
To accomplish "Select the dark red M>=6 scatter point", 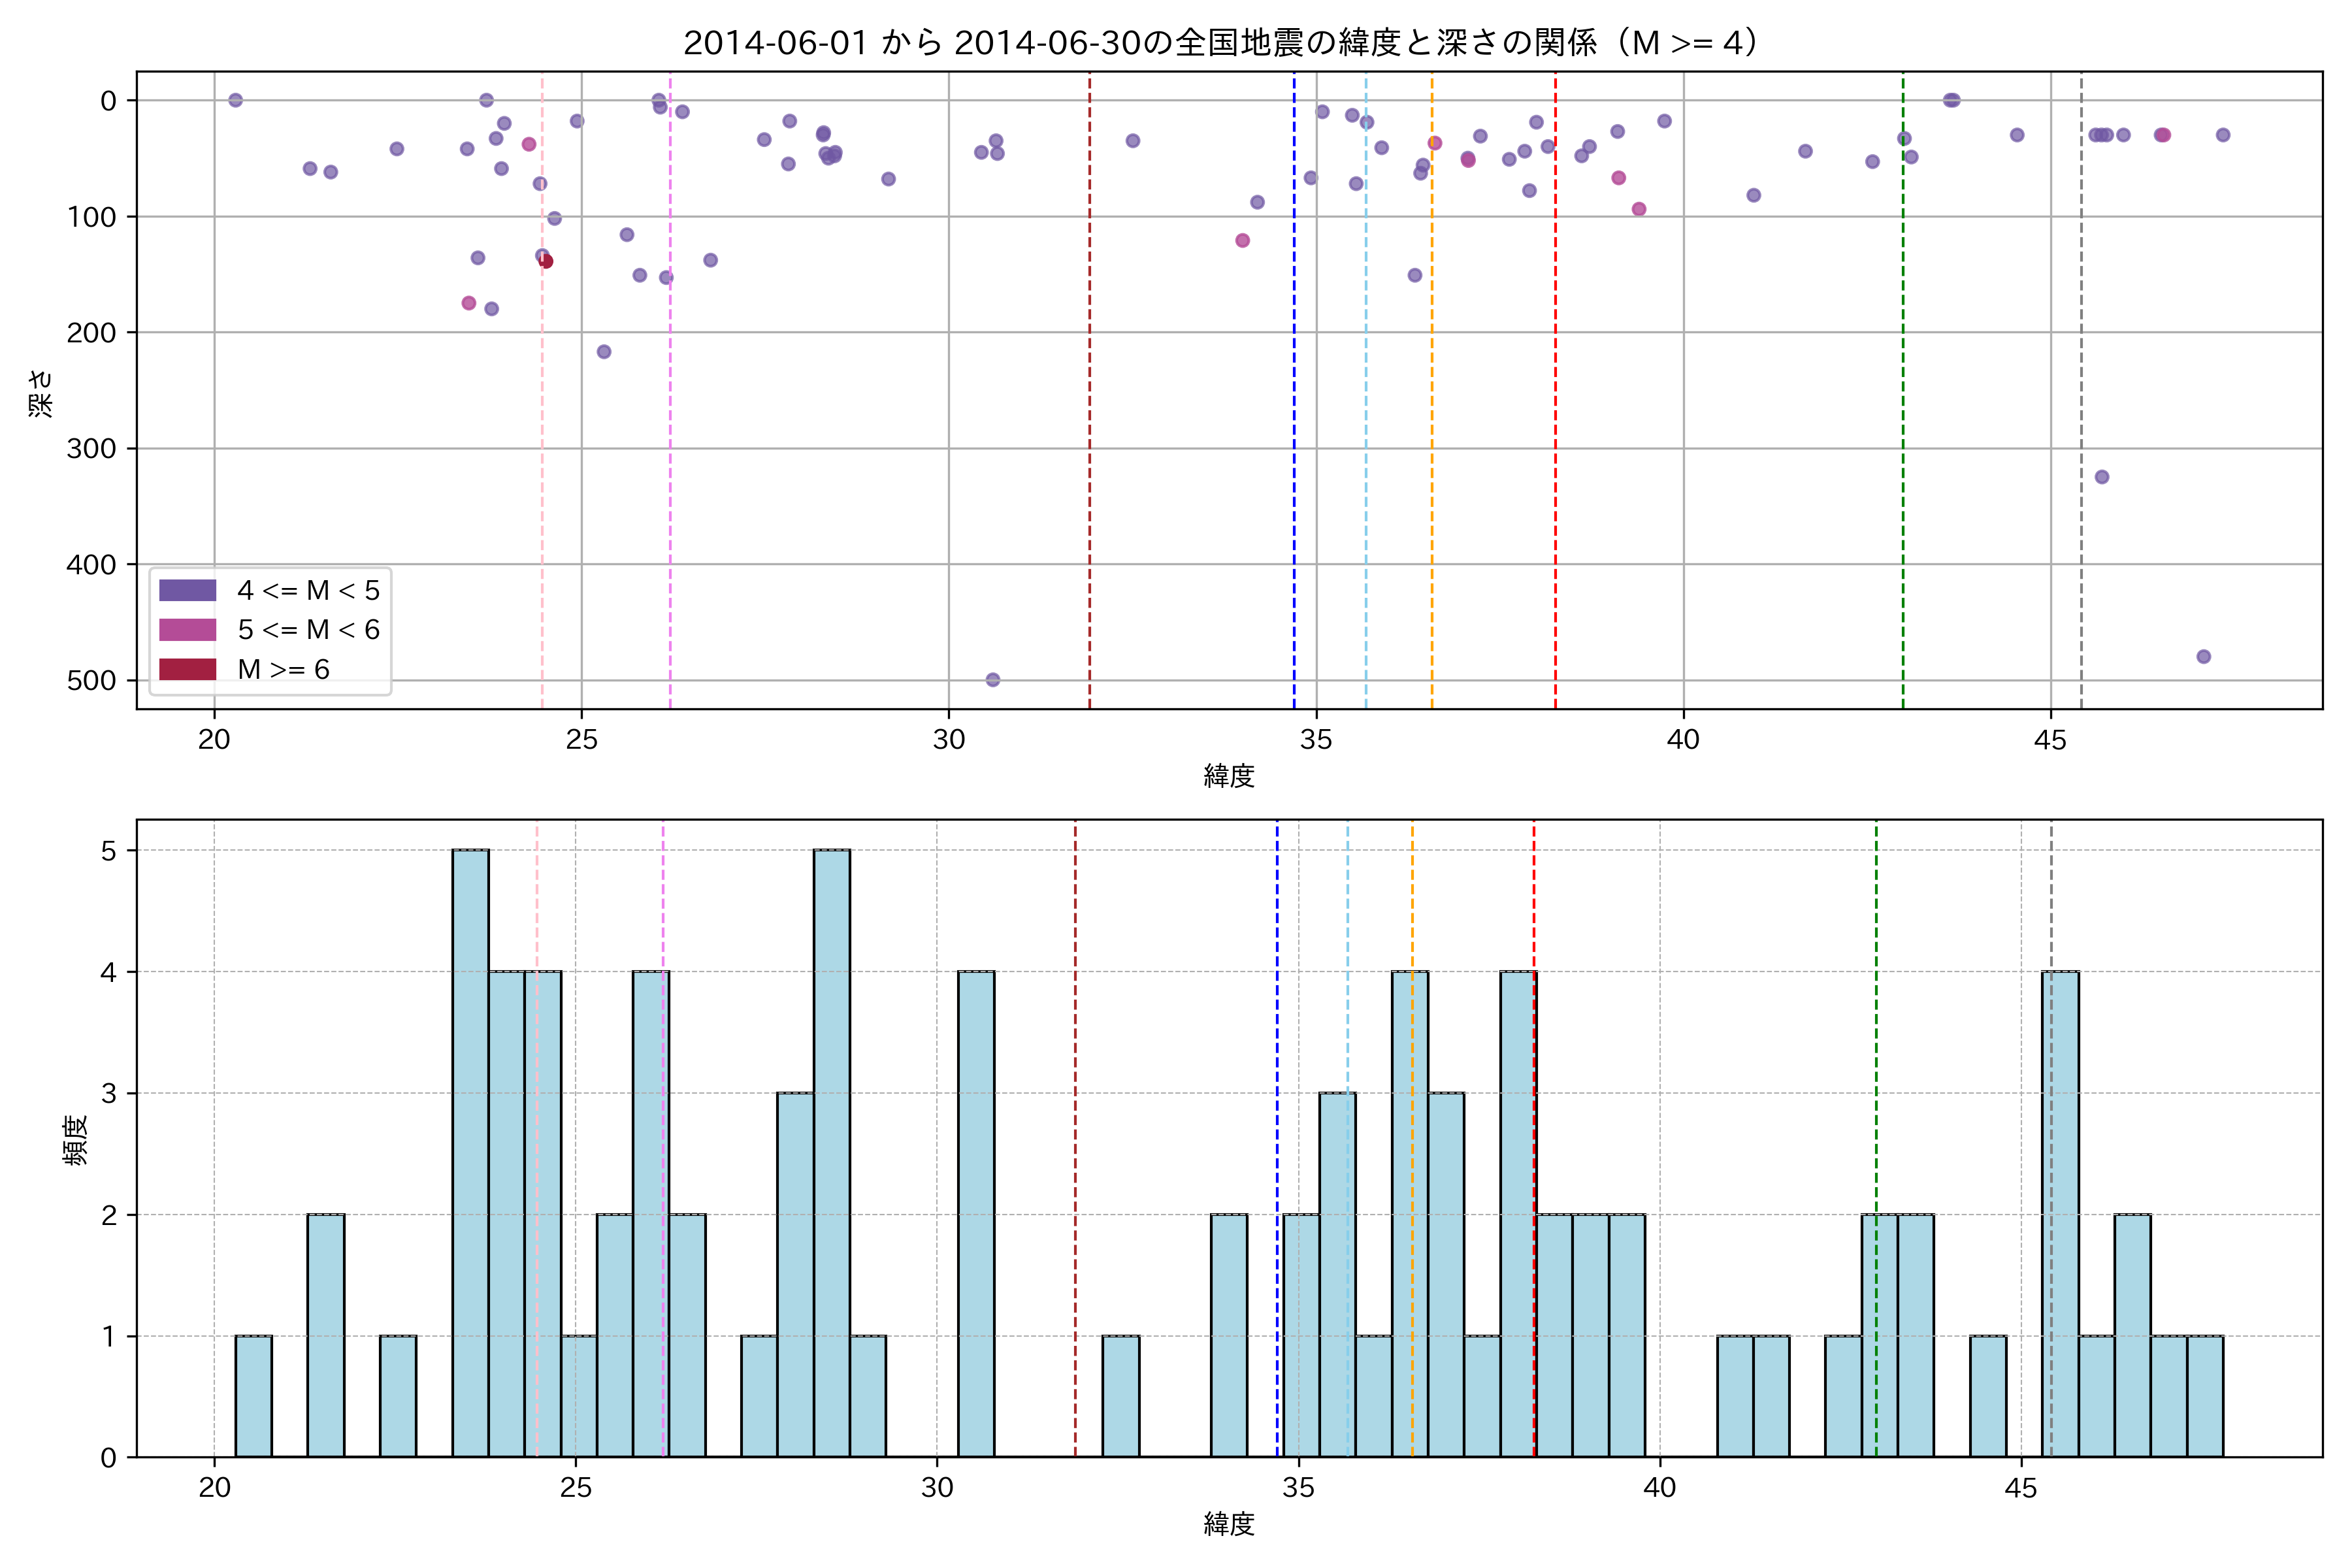I will pyautogui.click(x=546, y=261).
